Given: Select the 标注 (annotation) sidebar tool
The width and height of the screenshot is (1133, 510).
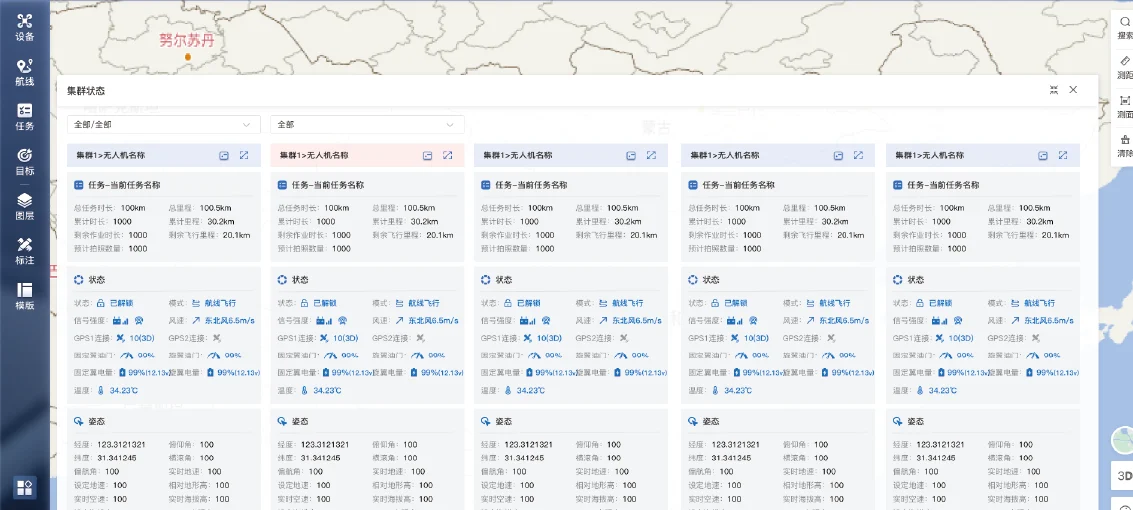Looking at the screenshot, I should coord(24,251).
